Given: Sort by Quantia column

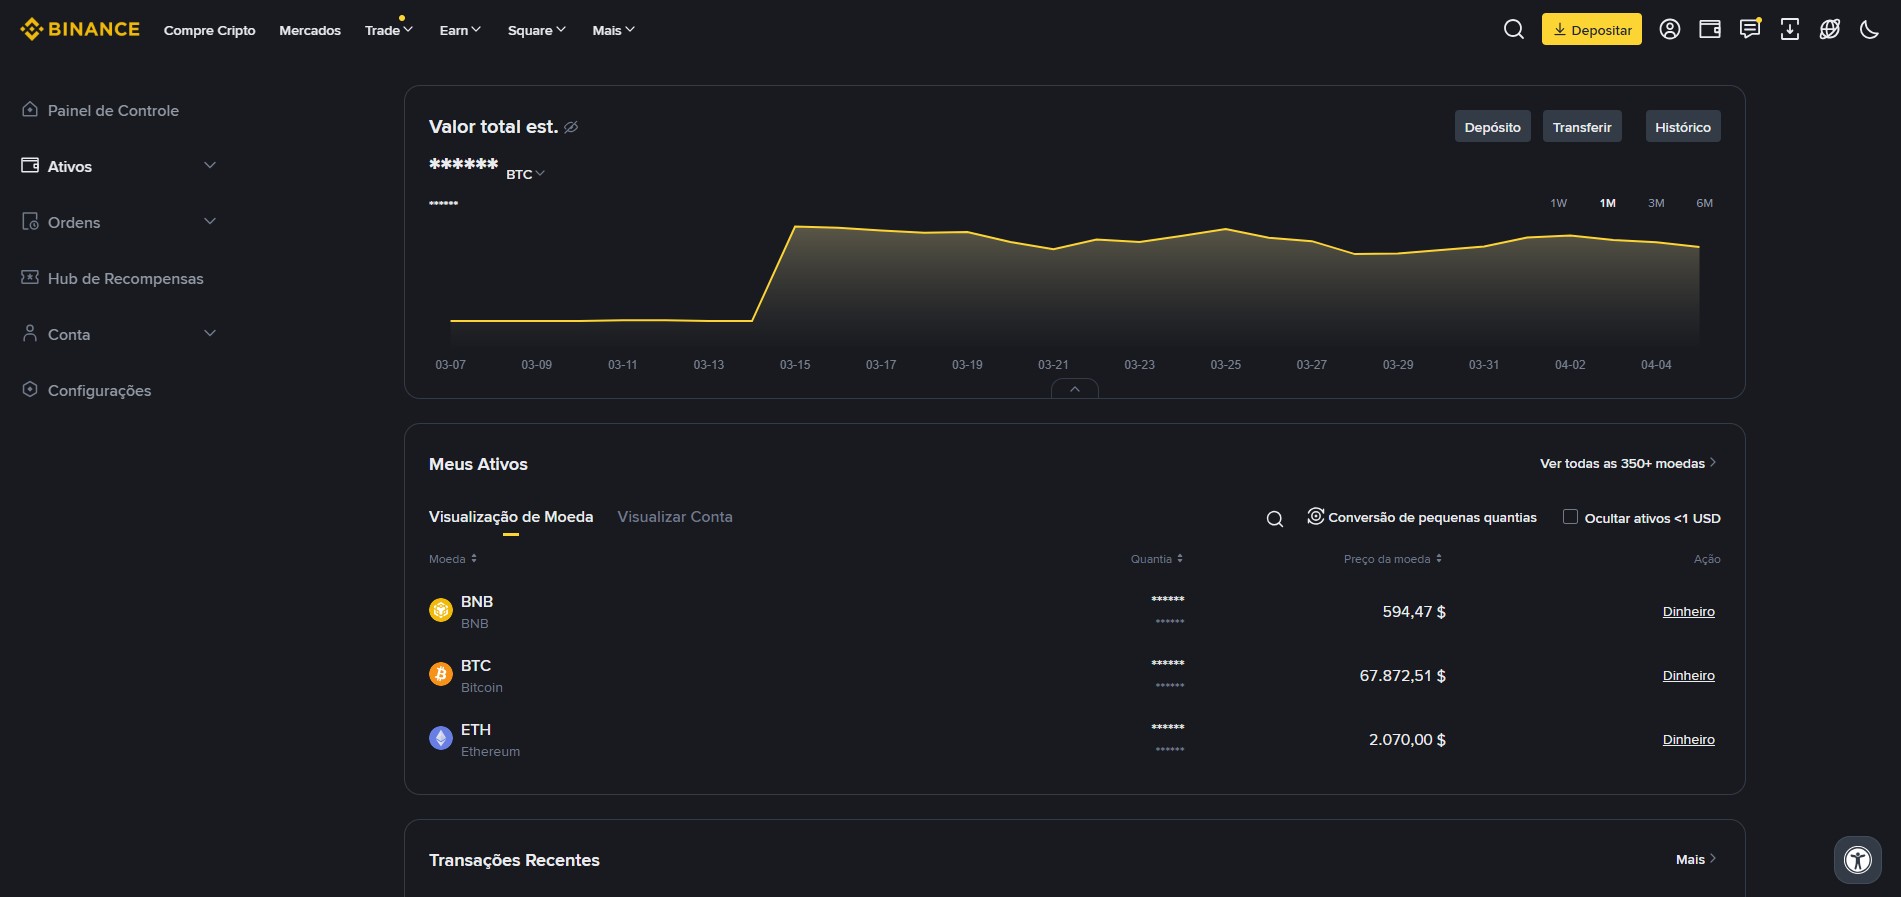Looking at the screenshot, I should click(1157, 559).
